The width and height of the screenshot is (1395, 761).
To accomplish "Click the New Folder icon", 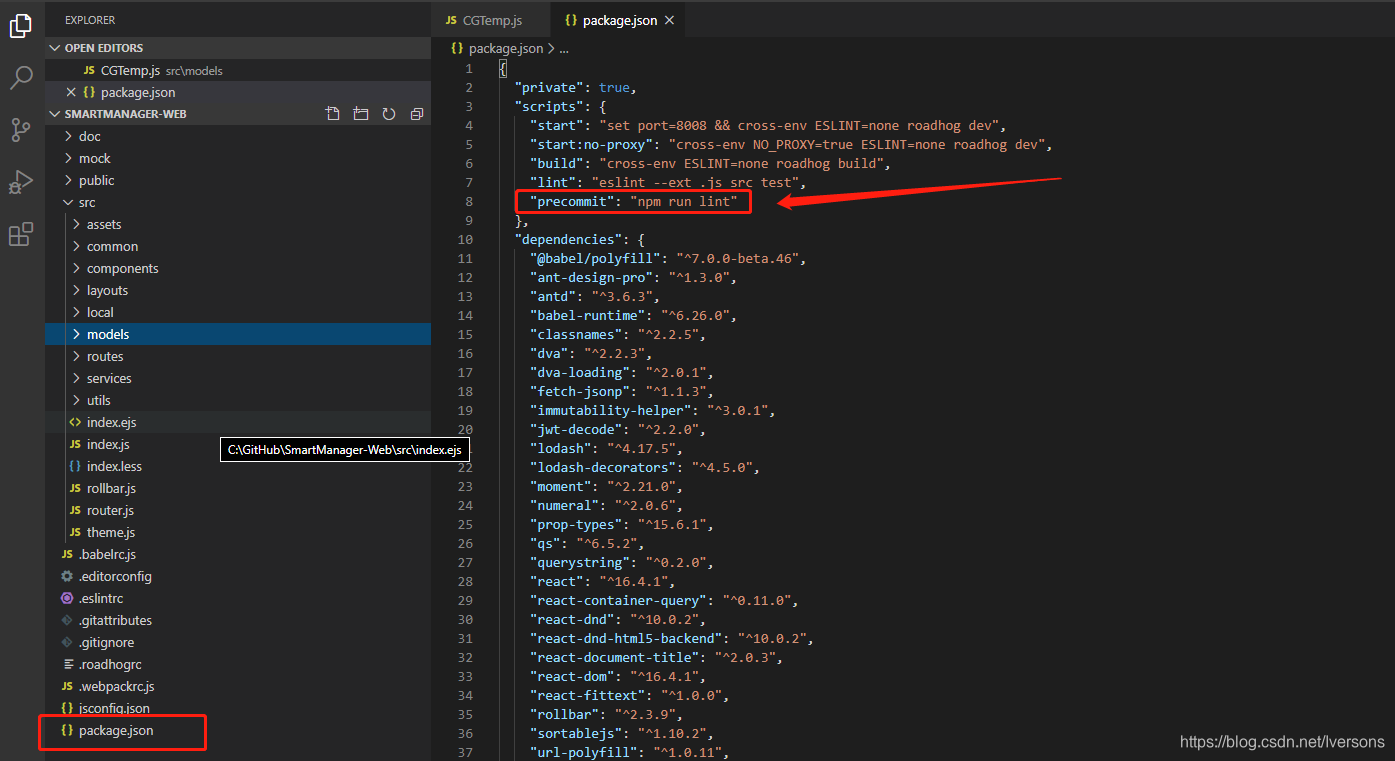I will [360, 113].
